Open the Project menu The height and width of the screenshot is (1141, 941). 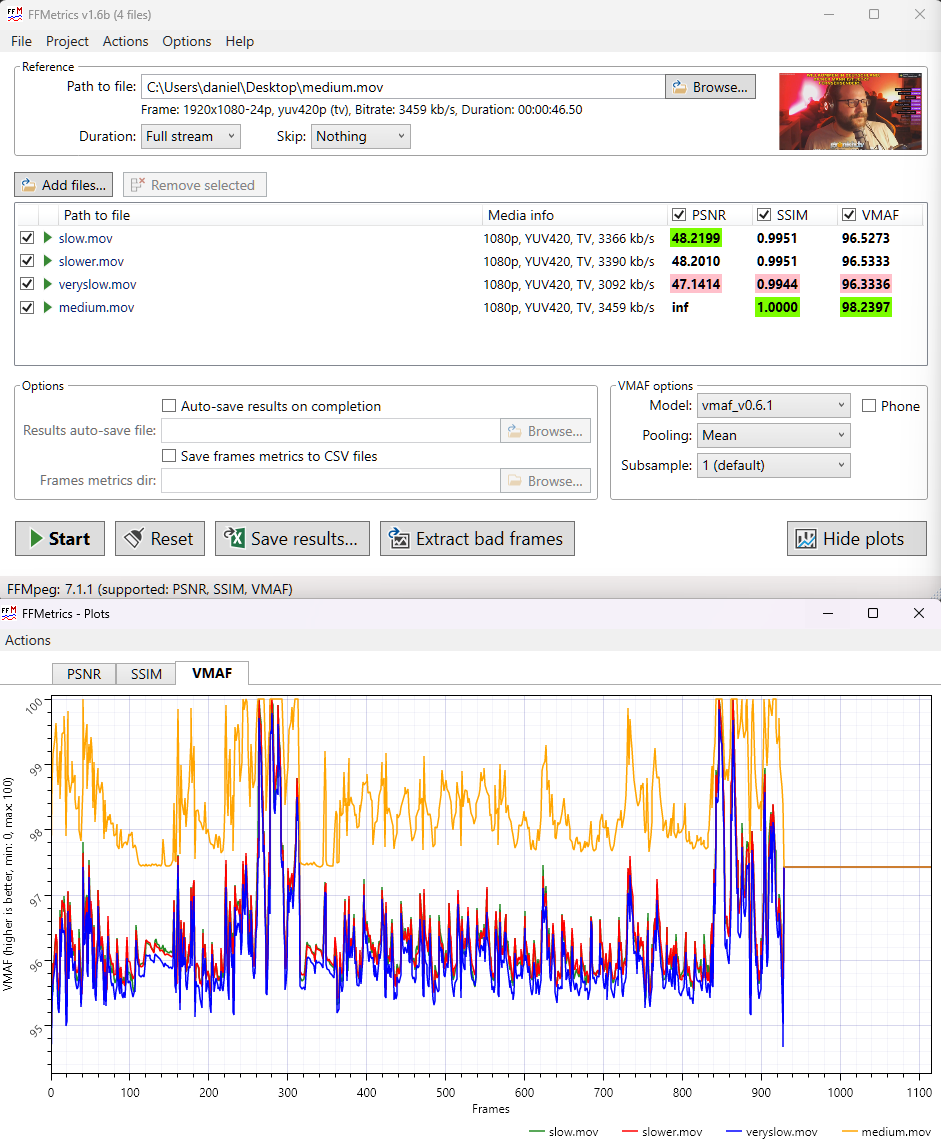67,41
